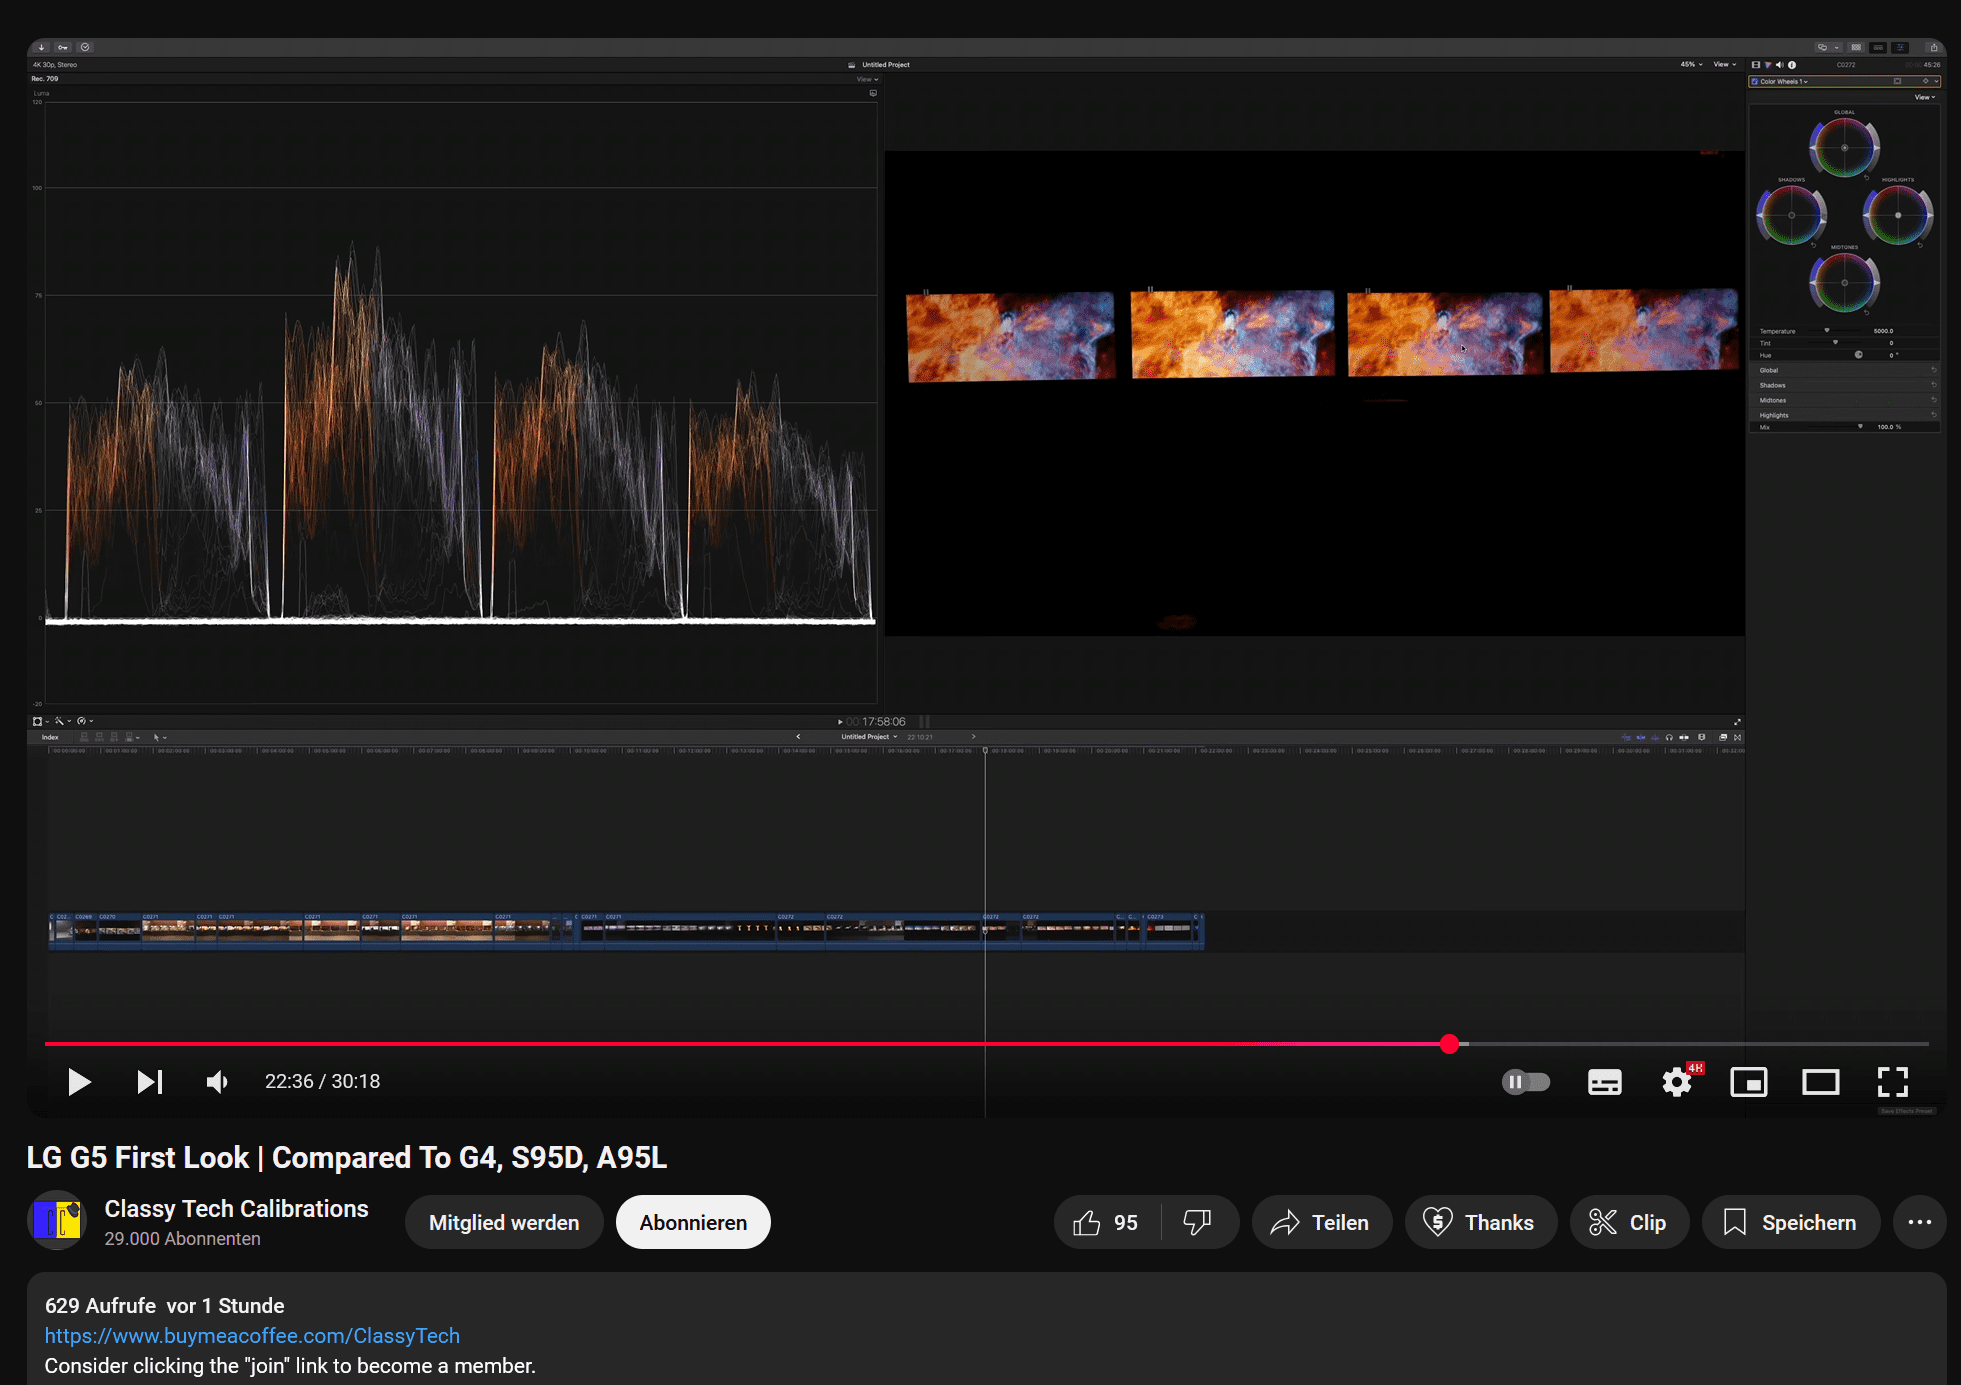Click the timeline playhead marker

click(985, 750)
